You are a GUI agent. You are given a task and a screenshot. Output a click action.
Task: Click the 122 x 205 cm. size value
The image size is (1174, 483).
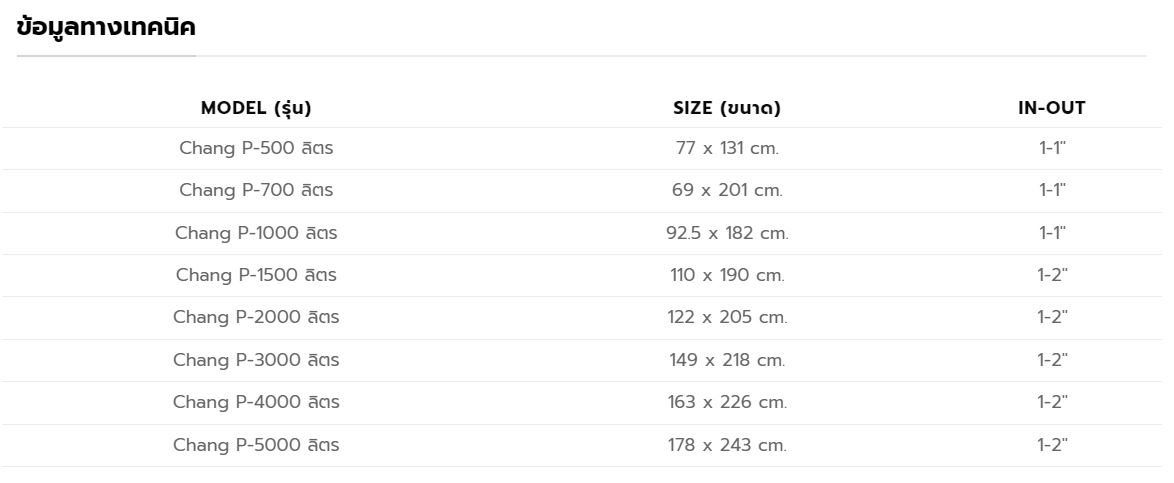point(727,317)
